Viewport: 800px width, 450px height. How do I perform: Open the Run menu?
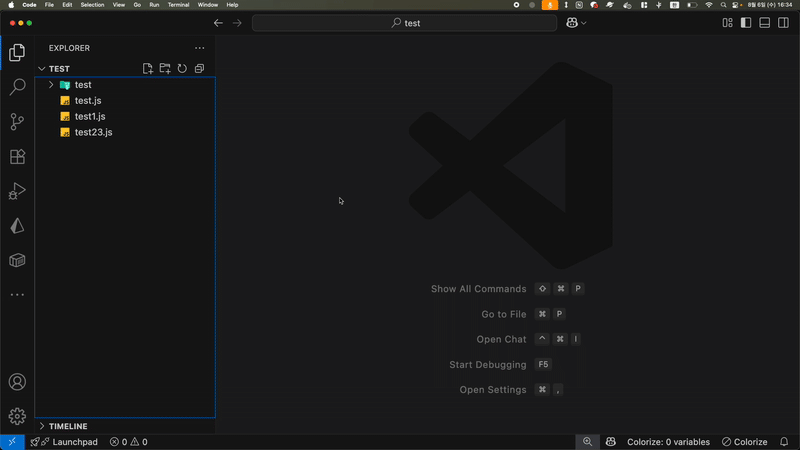(x=154, y=5)
